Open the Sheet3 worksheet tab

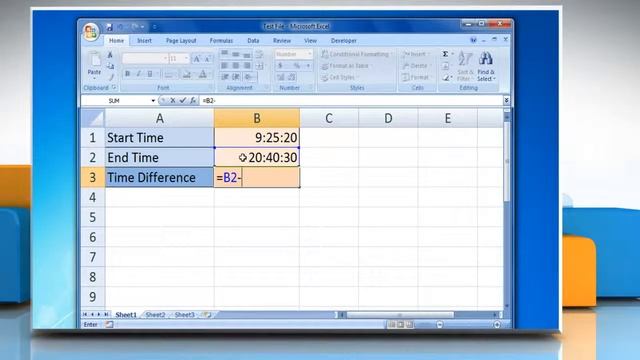tap(184, 315)
